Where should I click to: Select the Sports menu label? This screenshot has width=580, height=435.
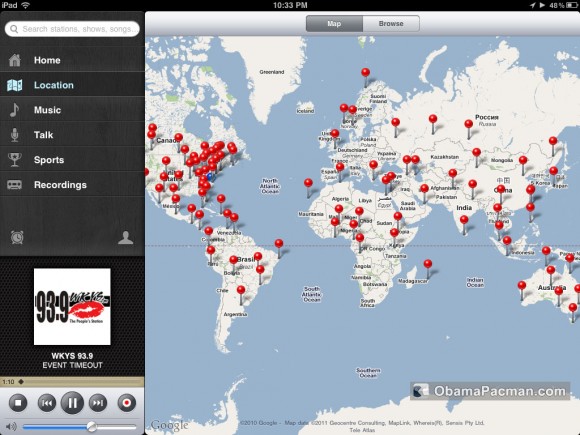tap(49, 160)
